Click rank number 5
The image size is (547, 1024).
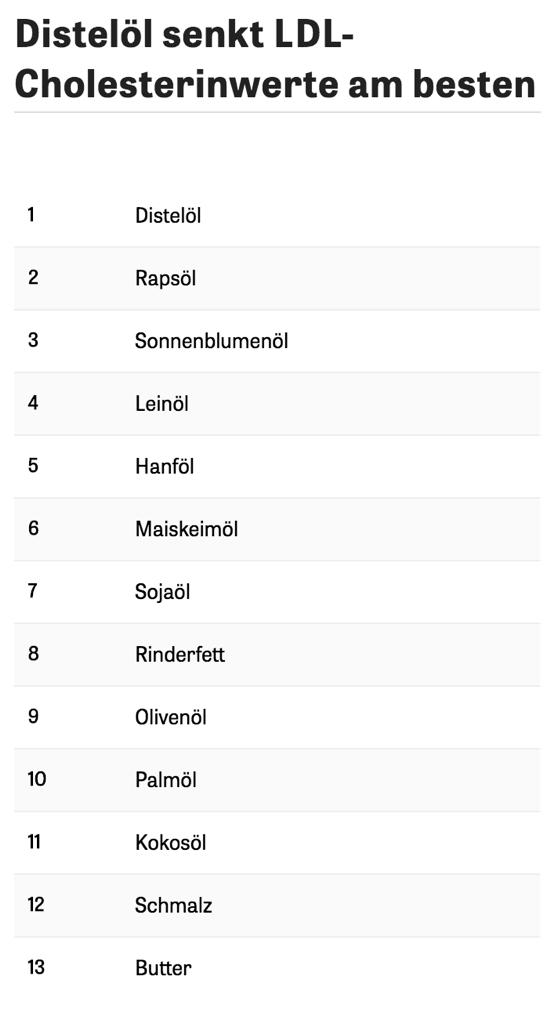[33, 466]
